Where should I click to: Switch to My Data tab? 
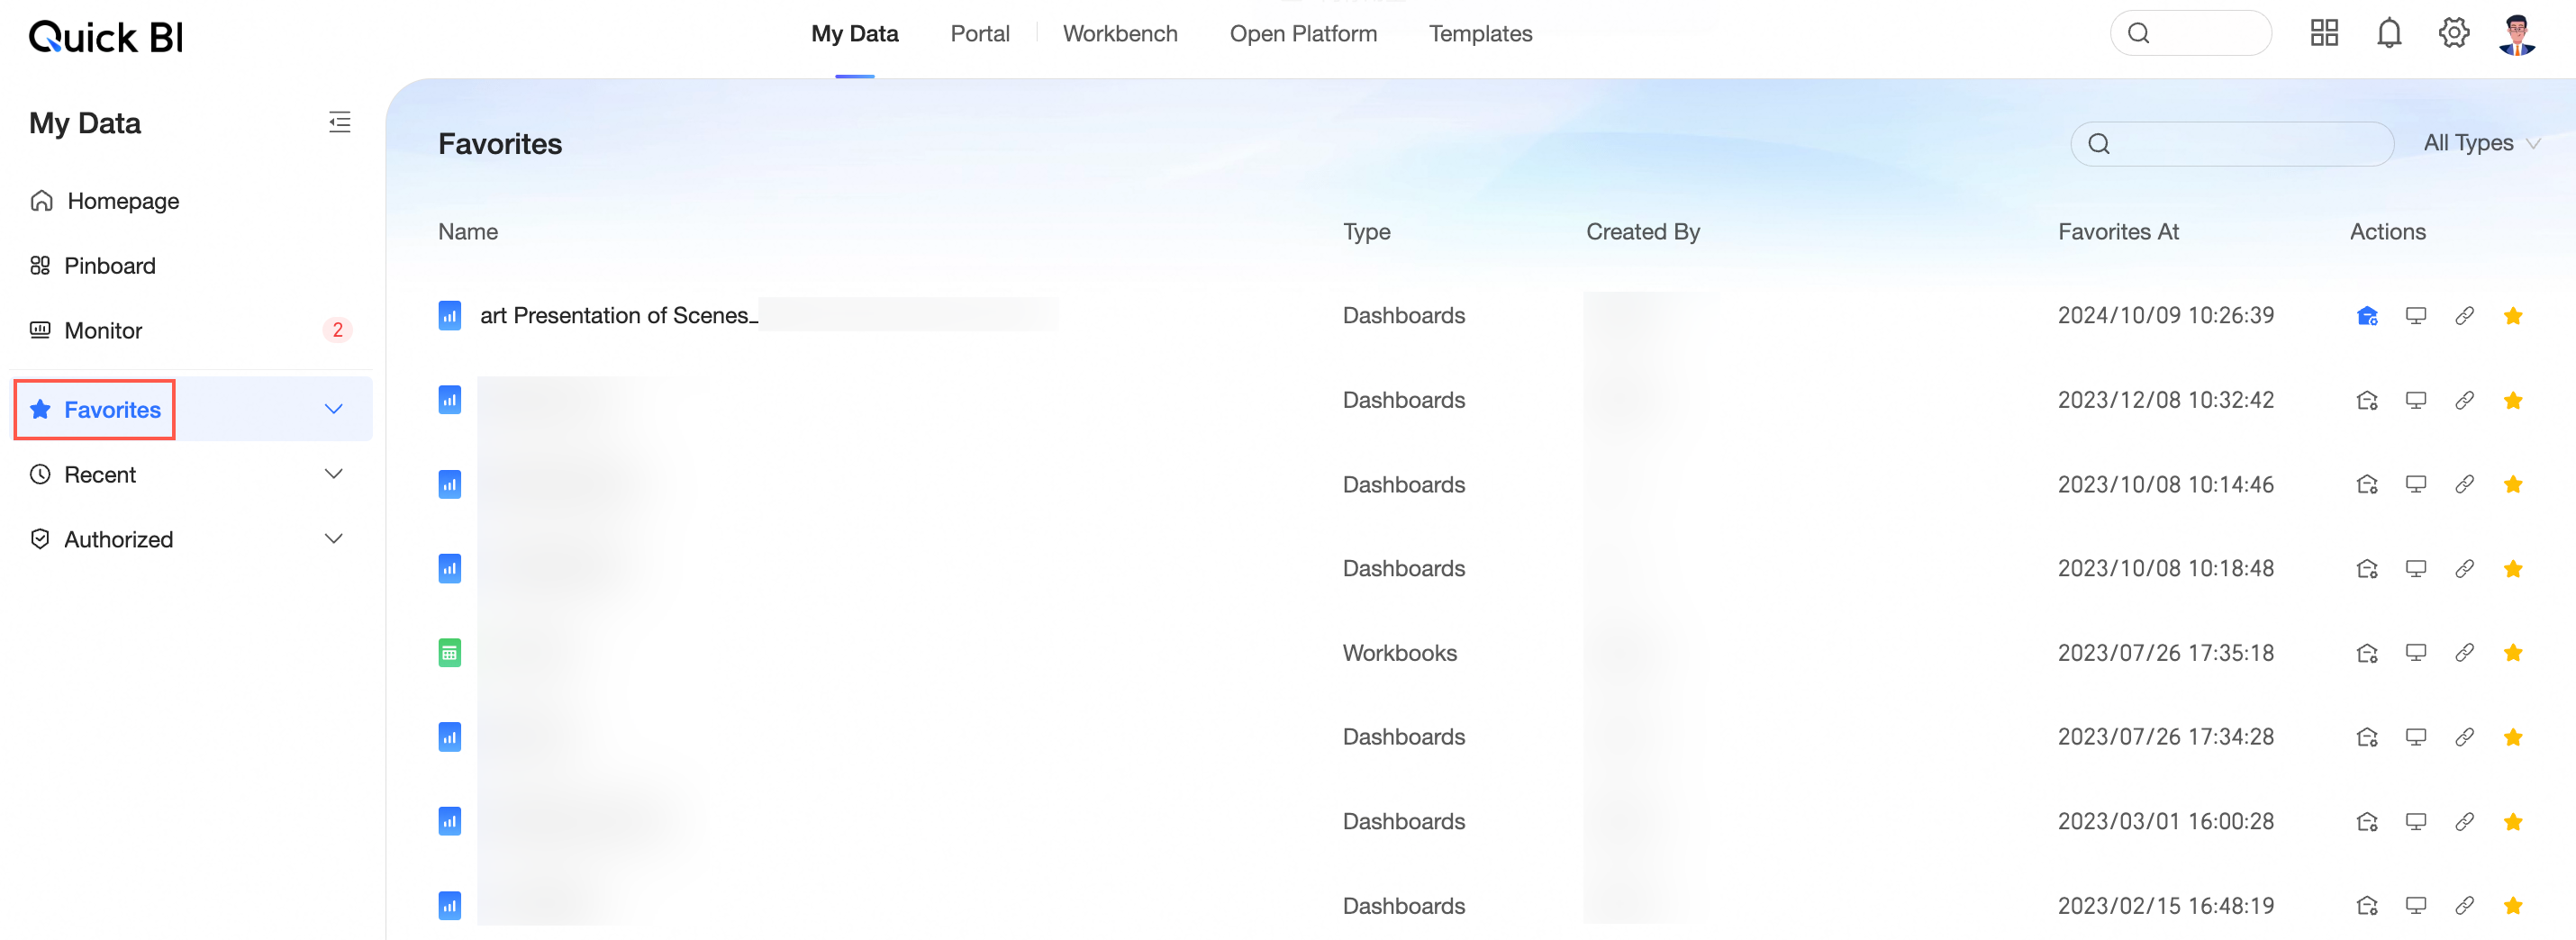[x=855, y=33]
